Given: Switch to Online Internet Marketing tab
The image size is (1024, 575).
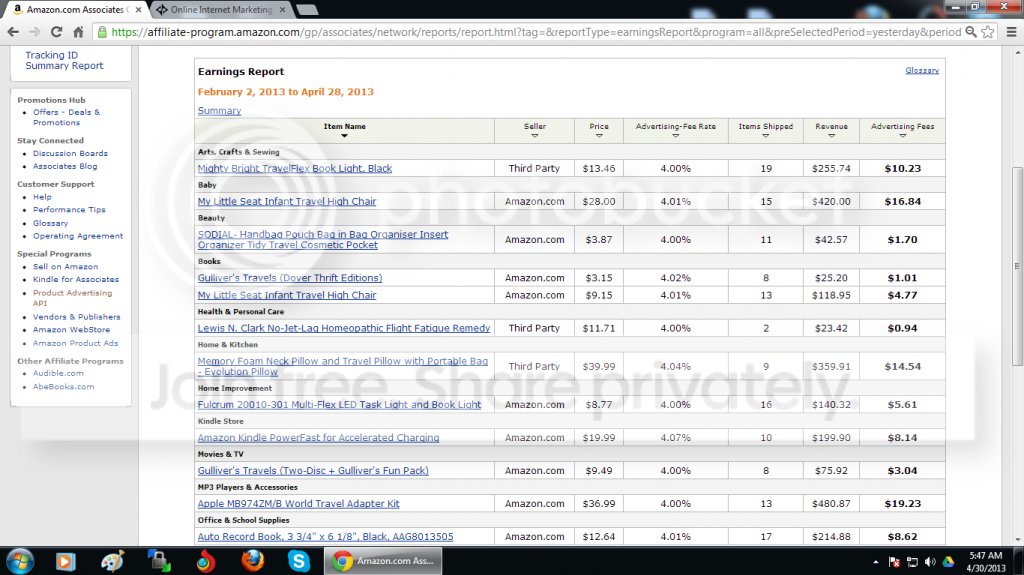Looking at the screenshot, I should 221,10.
